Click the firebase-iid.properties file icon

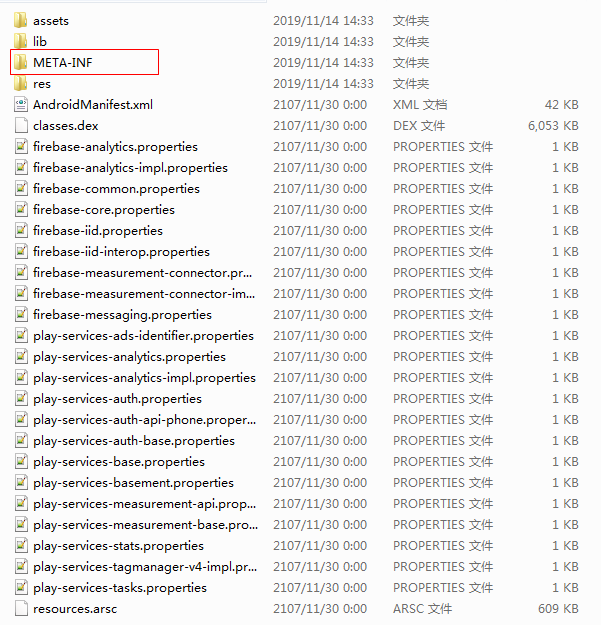coord(21,230)
